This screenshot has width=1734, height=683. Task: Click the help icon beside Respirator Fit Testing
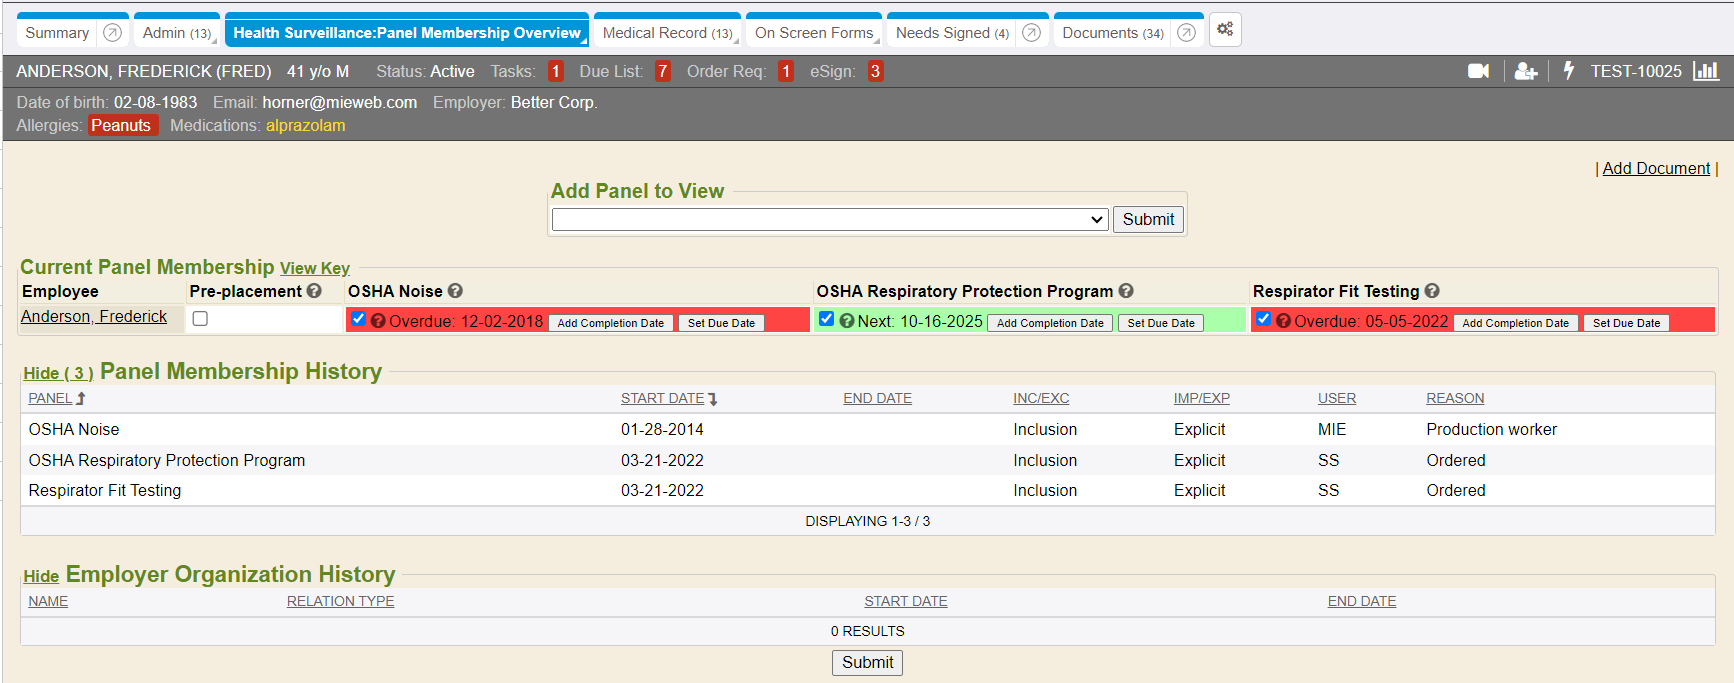[1432, 291]
